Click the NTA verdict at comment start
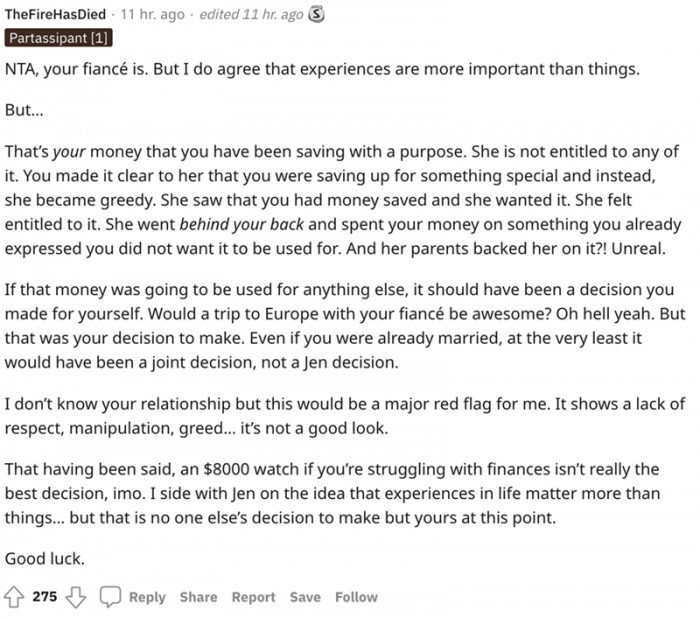700x618 pixels. pos(20,69)
